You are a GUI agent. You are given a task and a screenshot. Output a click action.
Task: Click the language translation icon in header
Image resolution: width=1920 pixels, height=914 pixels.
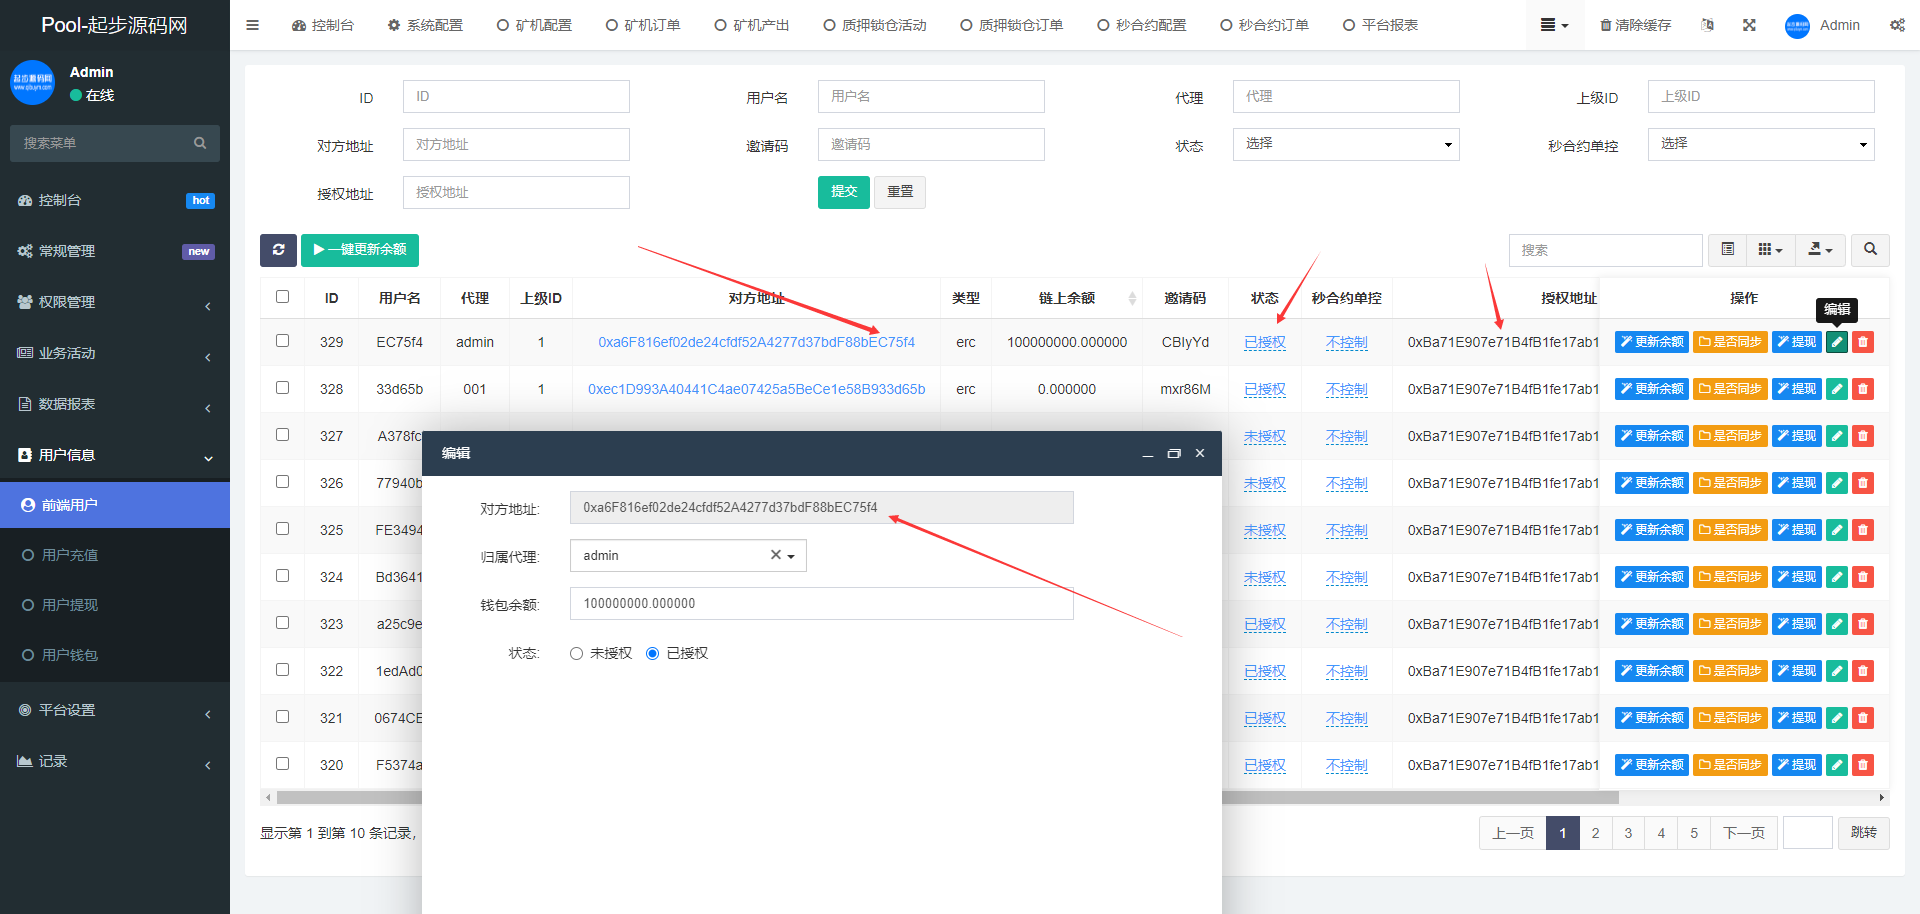1707,25
